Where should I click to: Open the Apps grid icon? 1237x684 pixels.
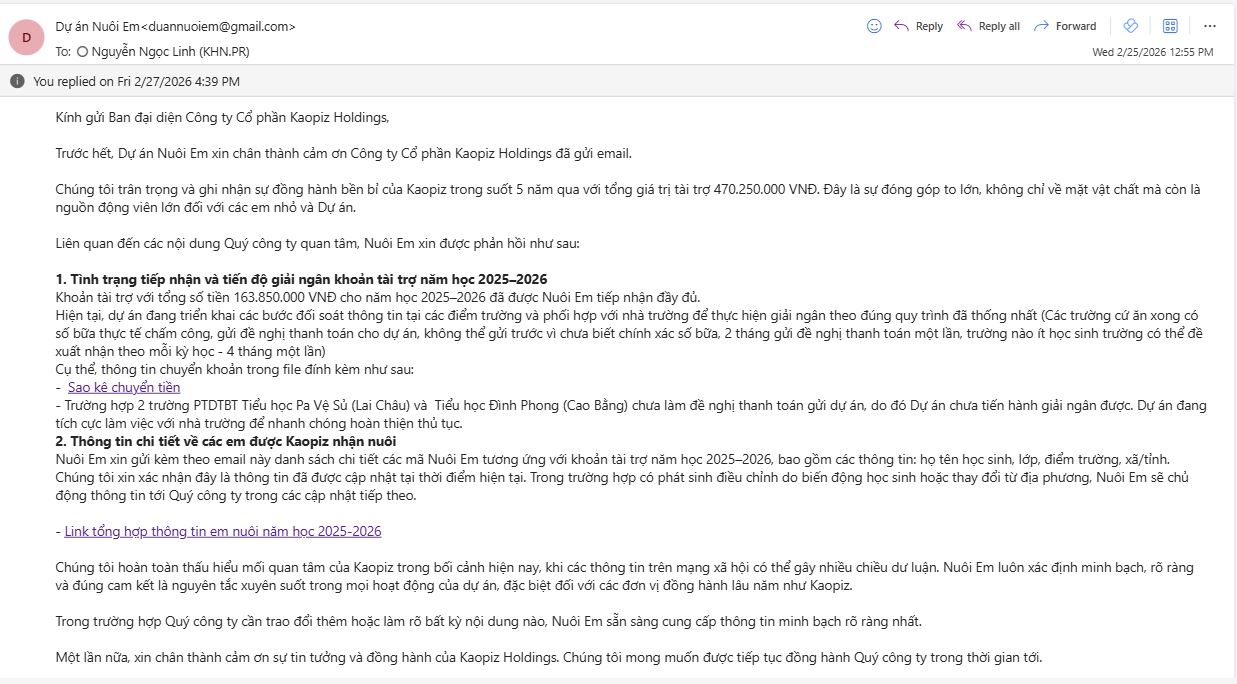coord(1170,26)
